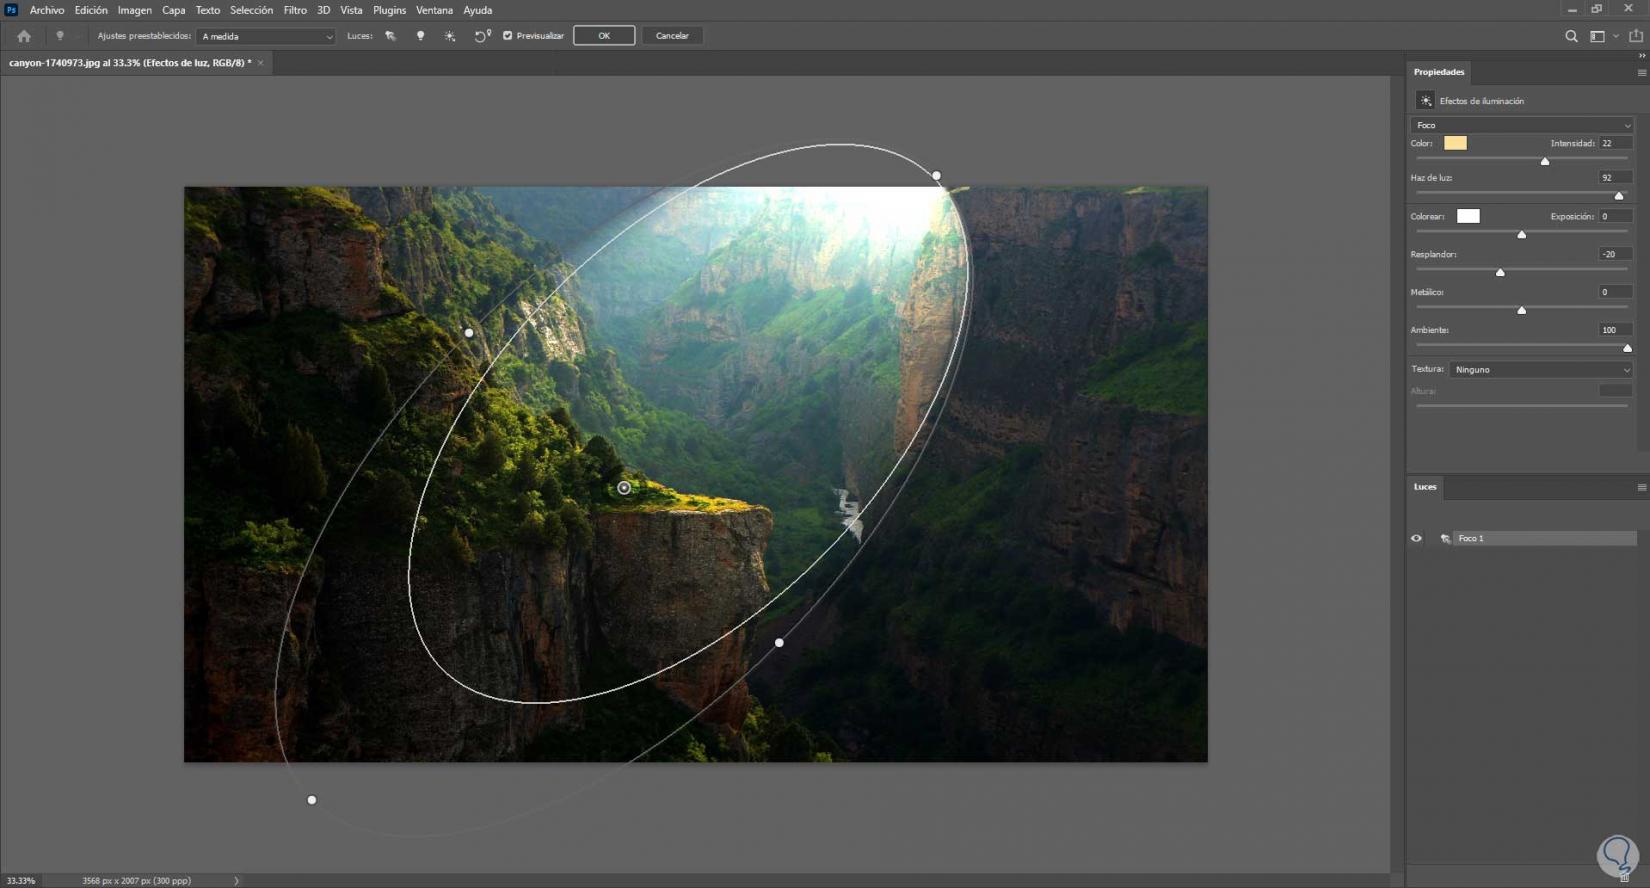
Task: Open the Capa menu
Action: [174, 10]
